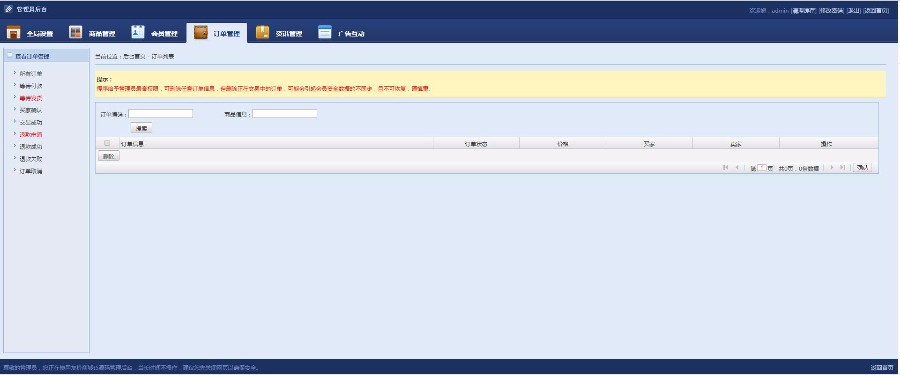The image size is (900, 375).
Task: Open 退款失败 in the sidebar
Action: (30, 158)
